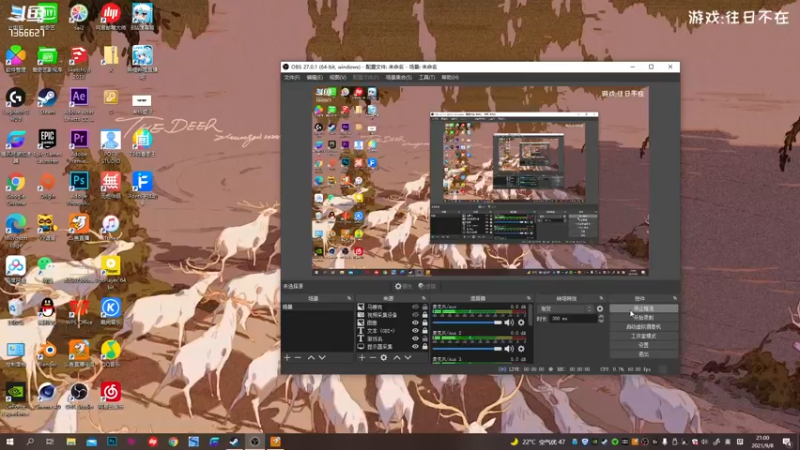Open the 文件(F) menu in OBS
The height and width of the screenshot is (450, 800).
[x=292, y=78]
